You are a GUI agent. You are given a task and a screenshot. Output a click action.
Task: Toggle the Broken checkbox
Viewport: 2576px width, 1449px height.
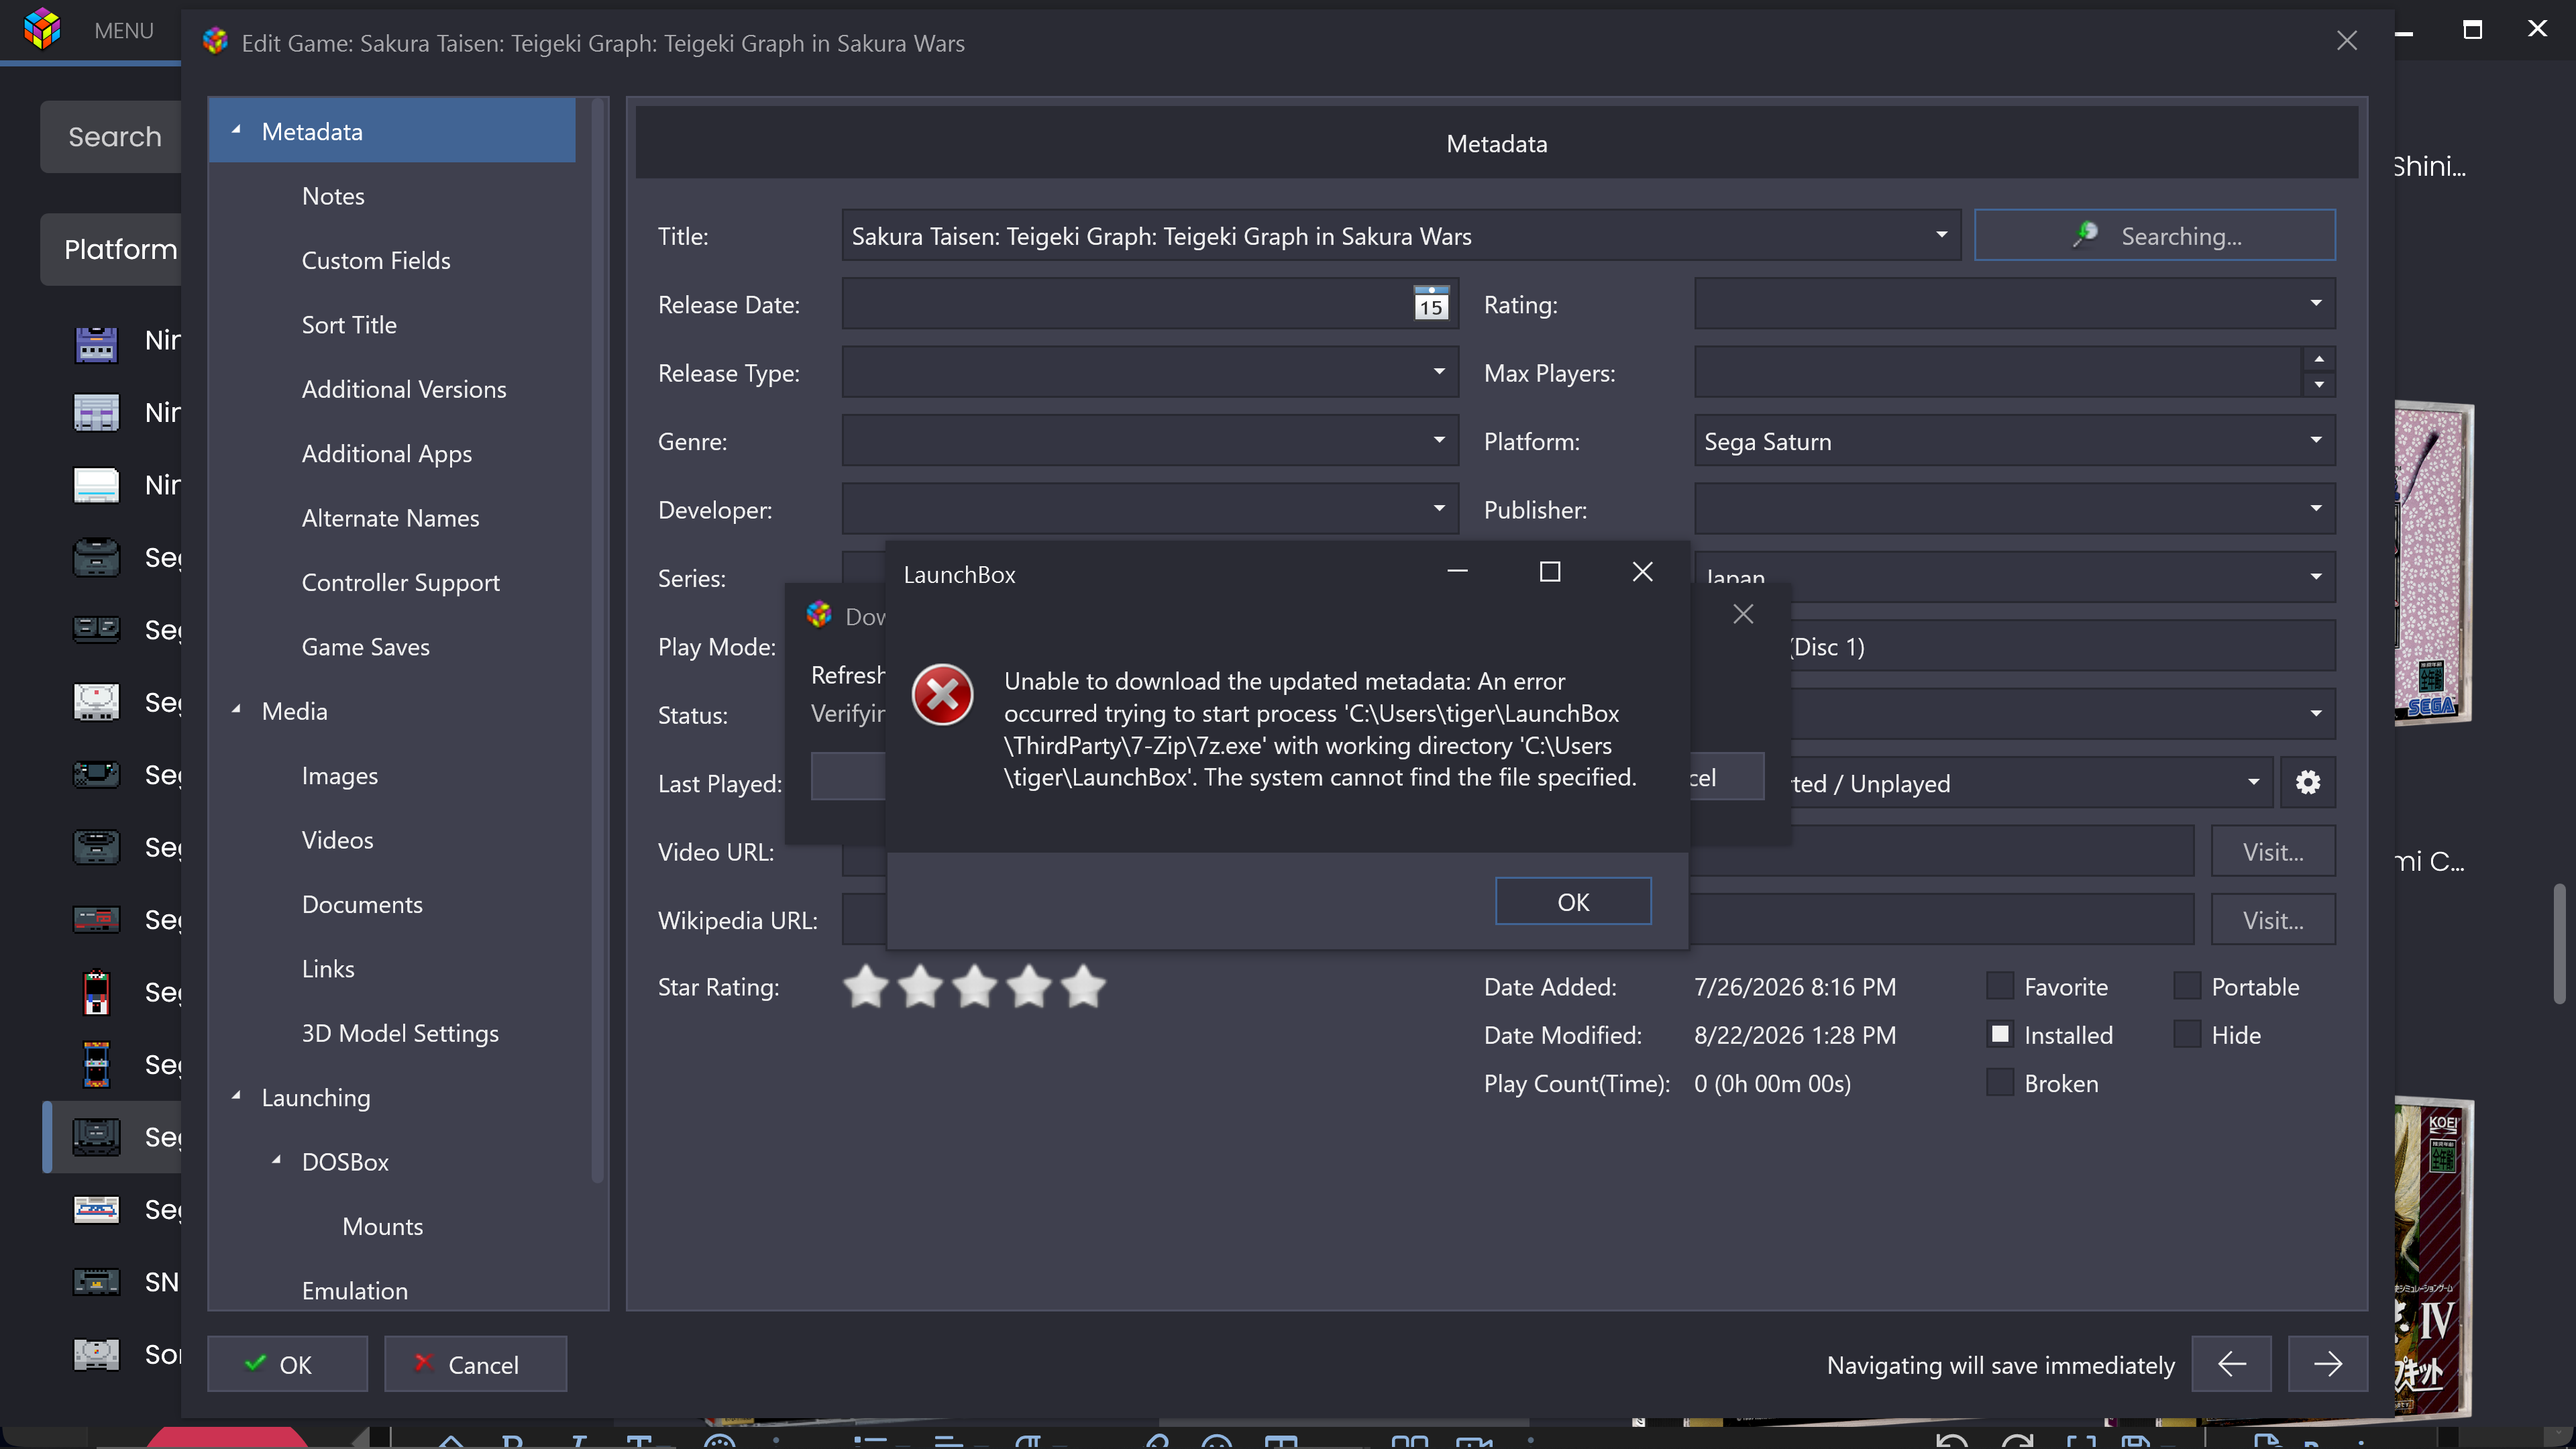click(2000, 1083)
